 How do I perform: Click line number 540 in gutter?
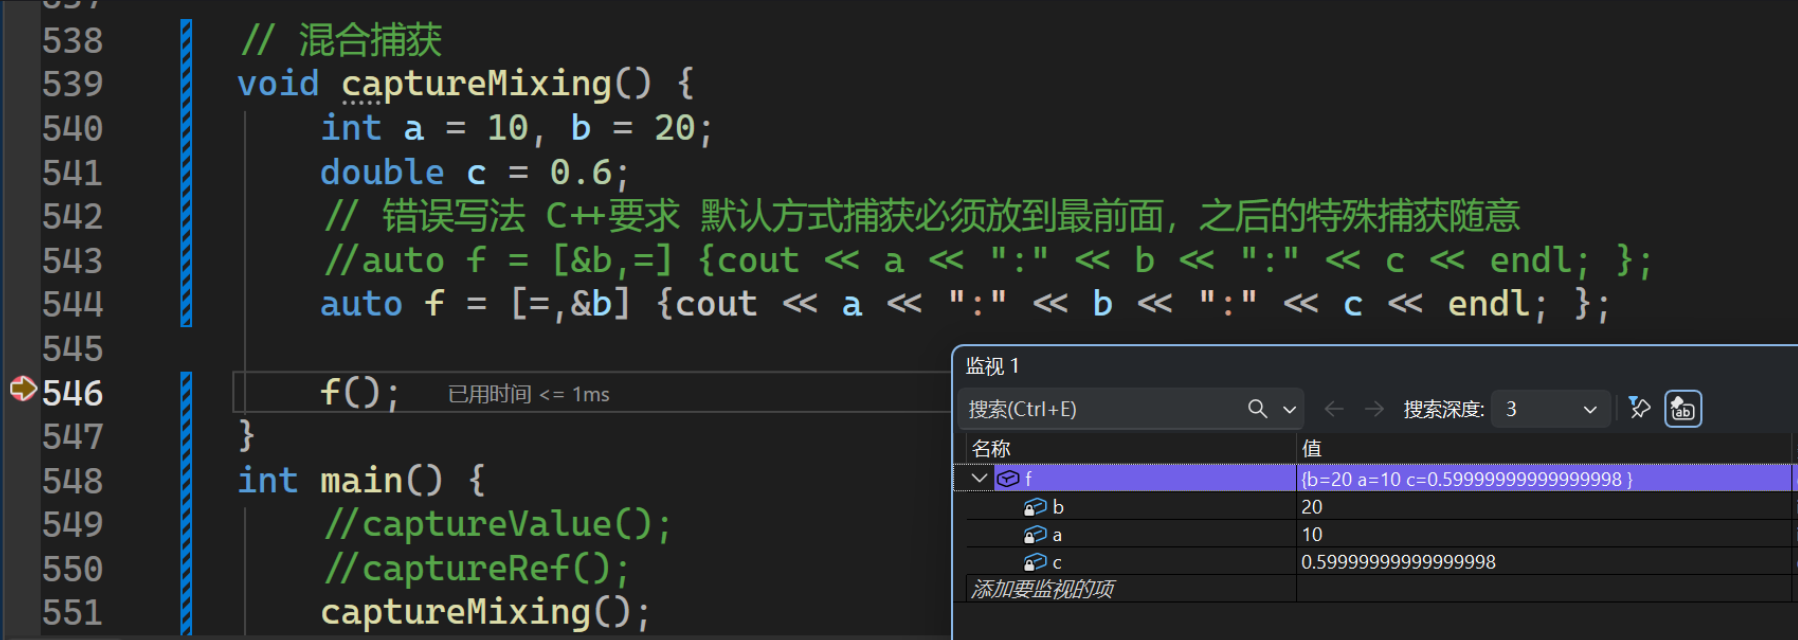tap(72, 128)
